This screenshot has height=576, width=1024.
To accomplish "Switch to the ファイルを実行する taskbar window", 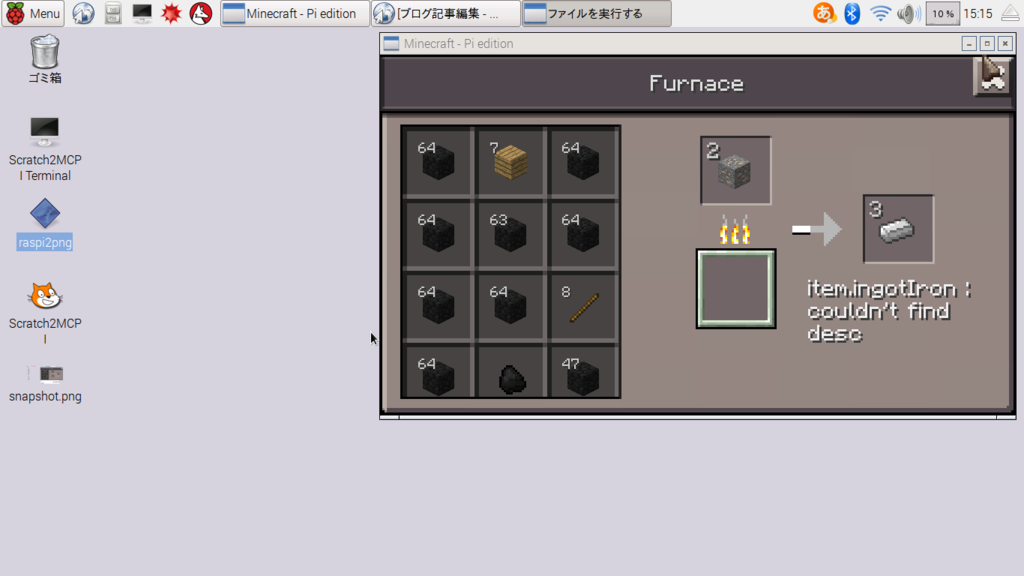I will [x=597, y=13].
